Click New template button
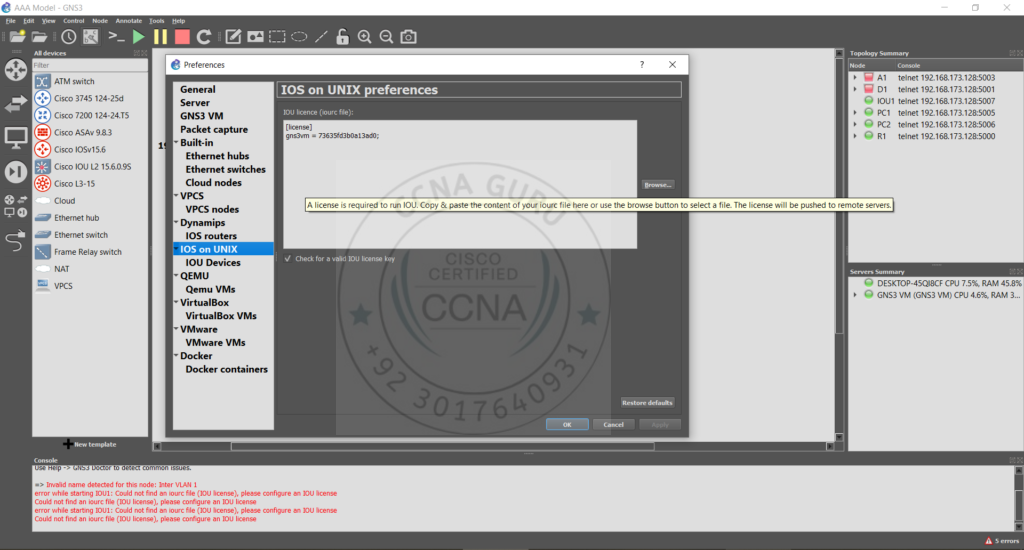Image resolution: width=1024 pixels, height=550 pixels. click(x=89, y=444)
